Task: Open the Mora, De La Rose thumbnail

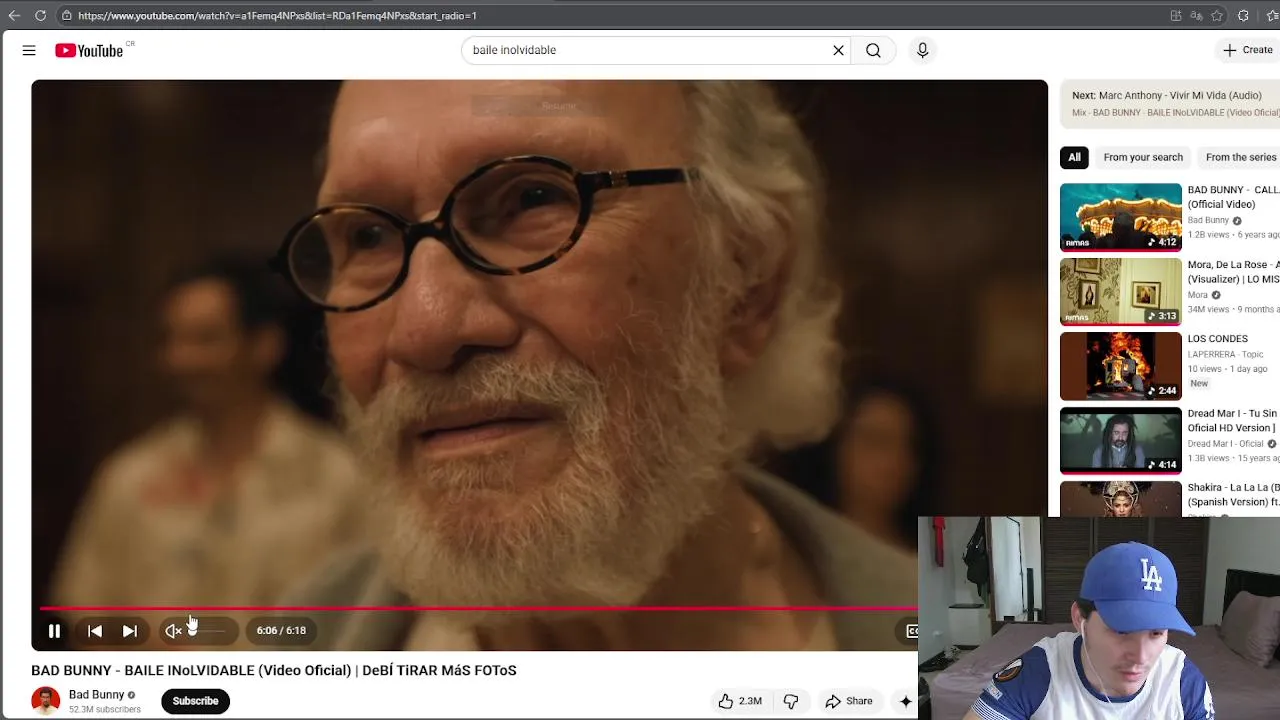Action: (x=1120, y=292)
